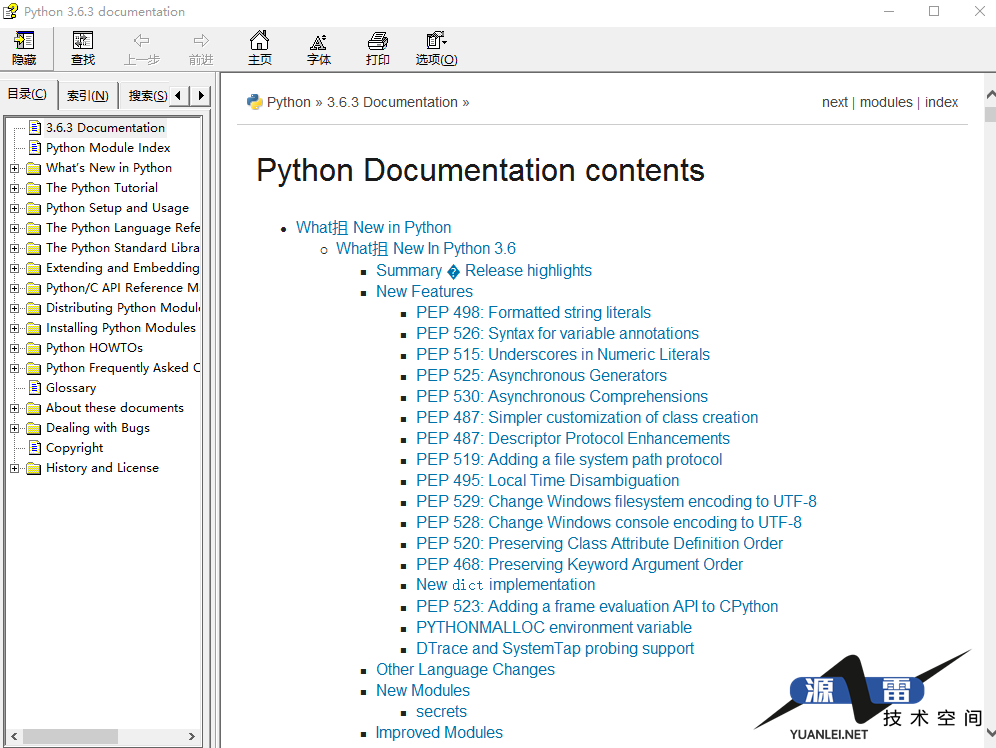Click the Dealing with Bugs folder icon
Image resolution: width=996 pixels, height=748 pixels.
(x=34, y=428)
